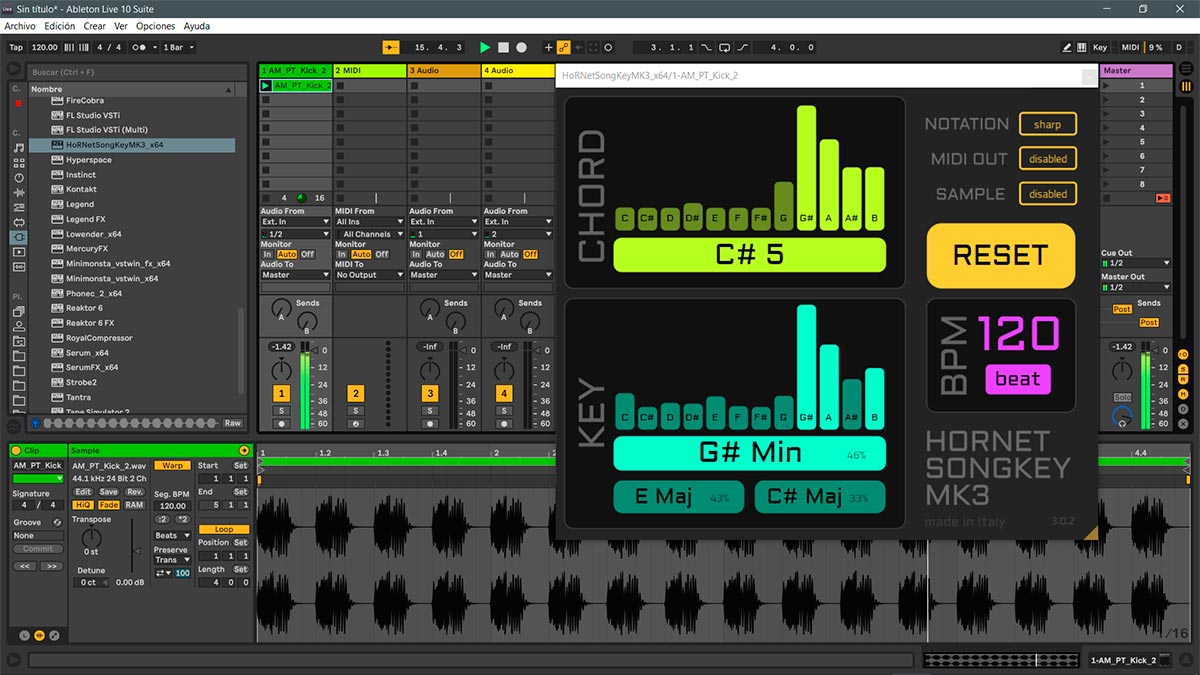
Task: Open the Ver menu
Action: [x=121, y=26]
